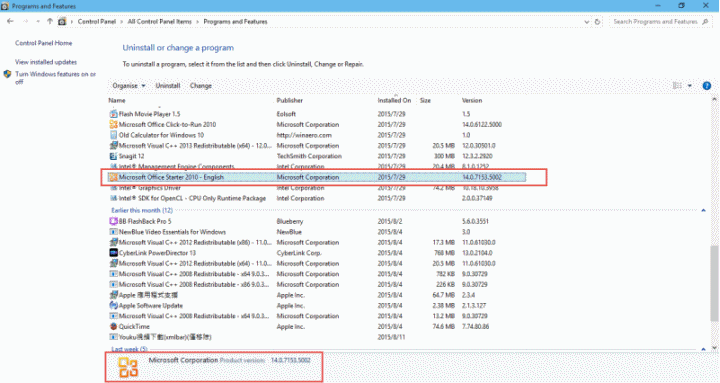The height and width of the screenshot is (383, 720).
Task: Open Control Panel Home link
Action: pyautogui.click(x=44, y=43)
